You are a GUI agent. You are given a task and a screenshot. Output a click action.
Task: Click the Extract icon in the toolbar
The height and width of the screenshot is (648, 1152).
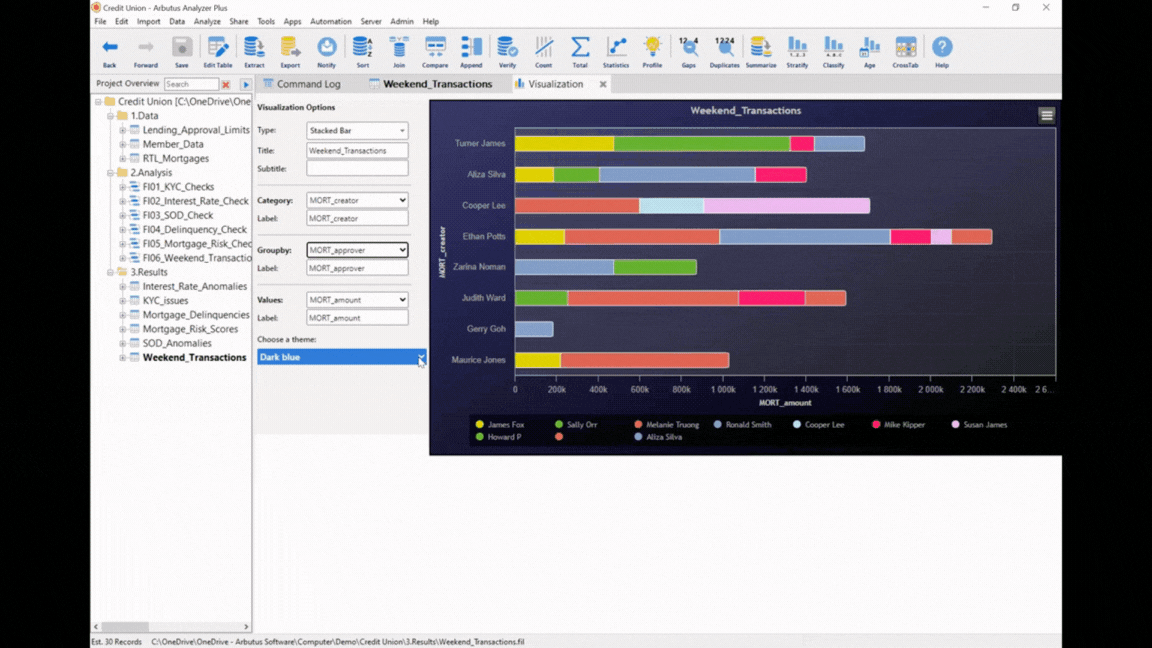click(x=254, y=50)
